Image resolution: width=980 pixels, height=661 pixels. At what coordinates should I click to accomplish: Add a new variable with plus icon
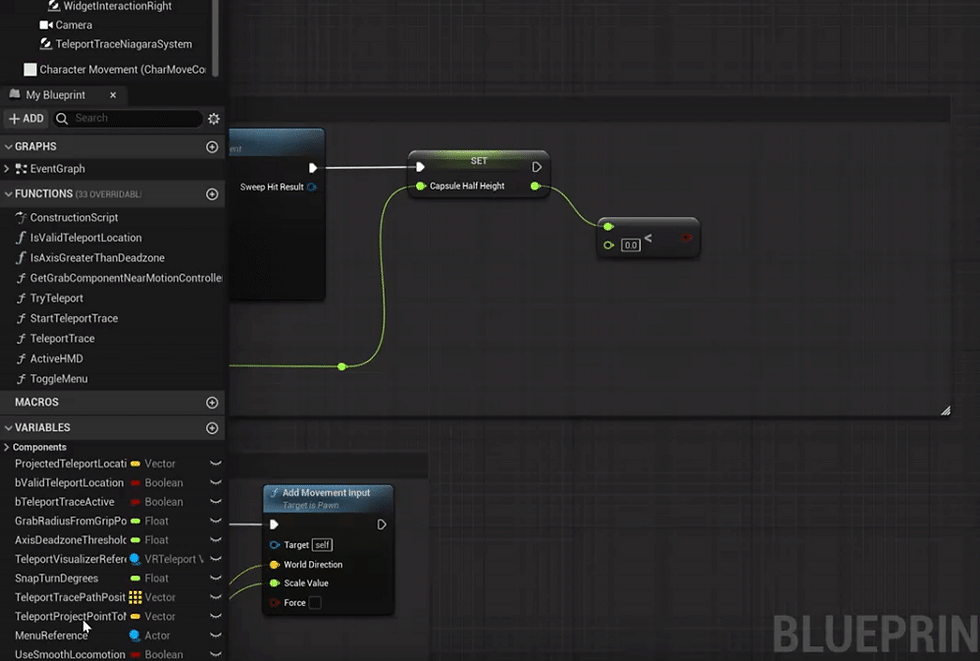[x=212, y=428]
